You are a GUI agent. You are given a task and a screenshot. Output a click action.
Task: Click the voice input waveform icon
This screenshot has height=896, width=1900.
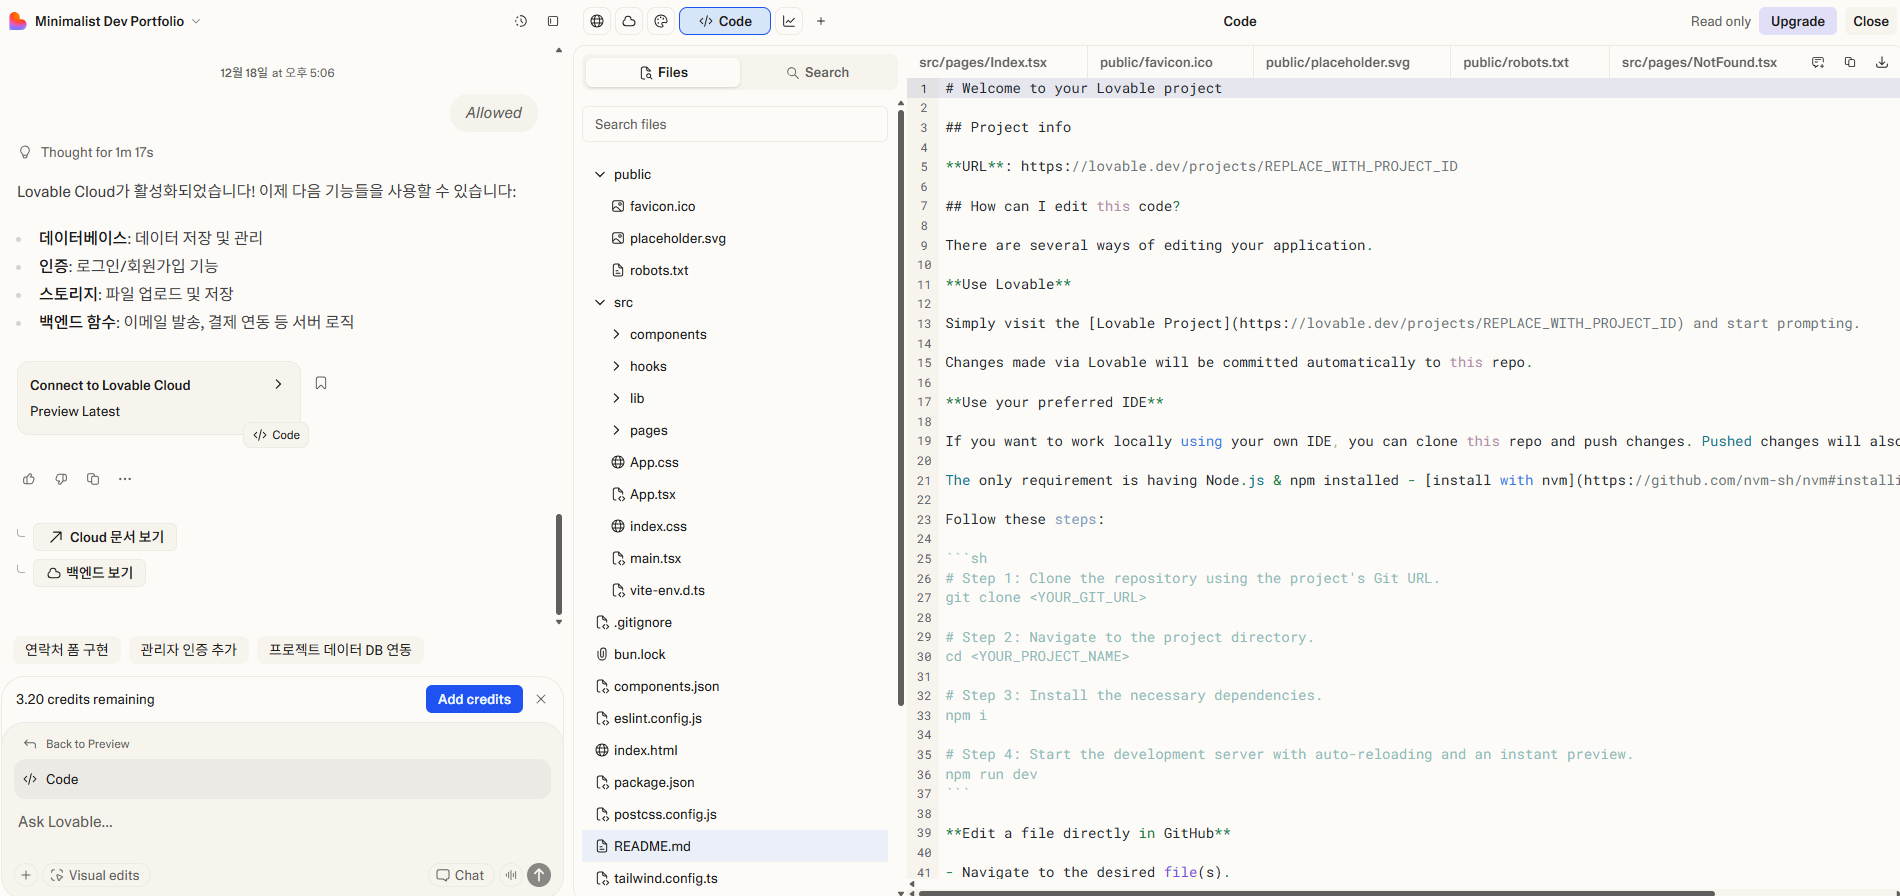click(511, 875)
